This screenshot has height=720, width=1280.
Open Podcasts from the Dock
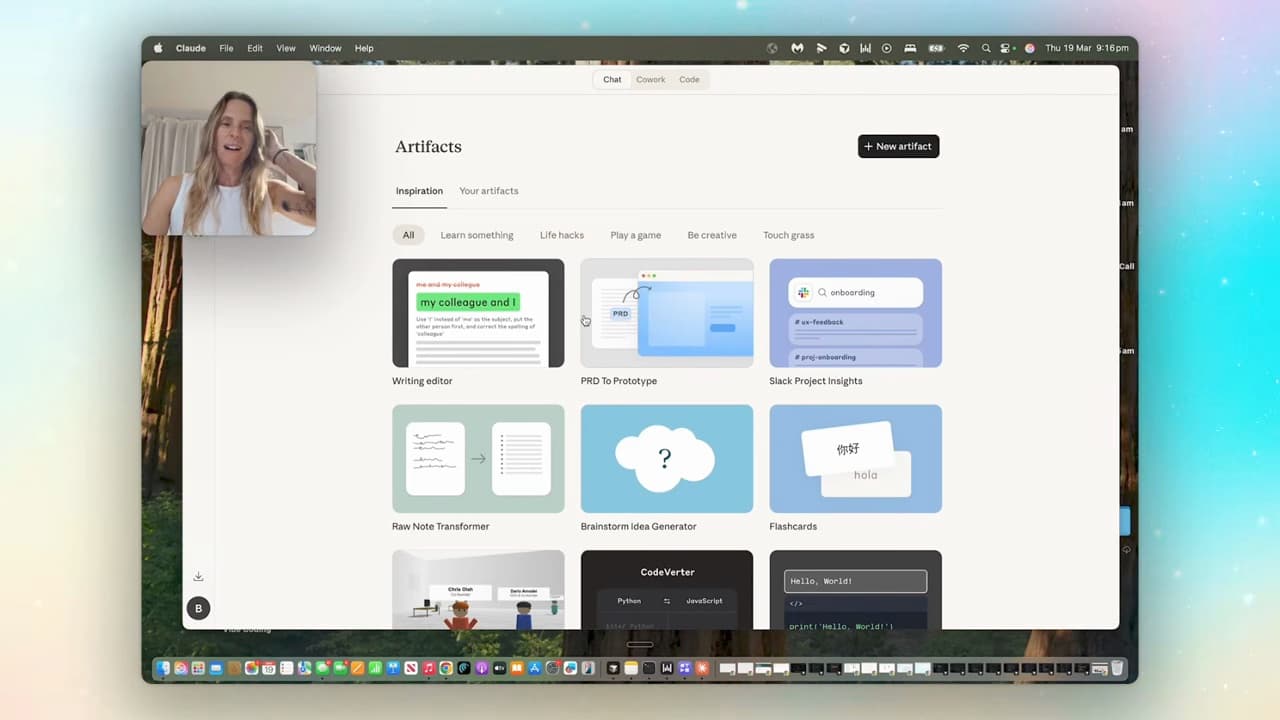click(x=481, y=668)
